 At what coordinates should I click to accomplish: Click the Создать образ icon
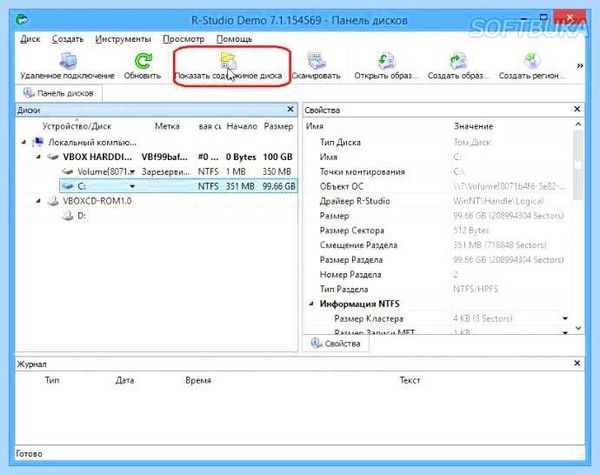click(458, 61)
